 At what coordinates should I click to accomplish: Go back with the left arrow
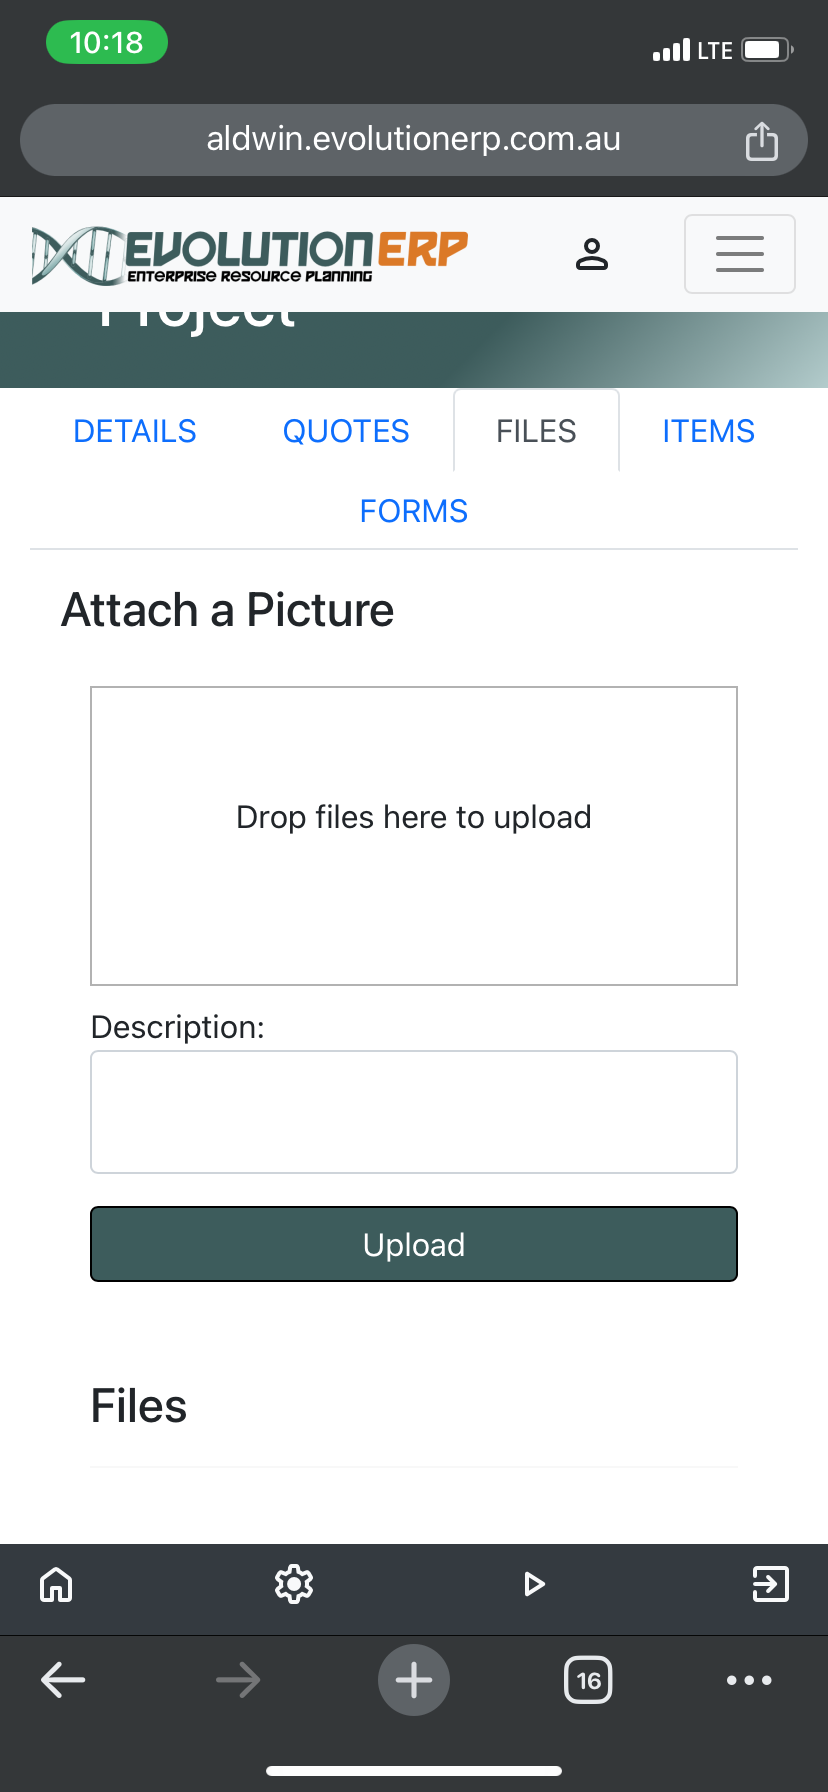pyautogui.click(x=63, y=1680)
